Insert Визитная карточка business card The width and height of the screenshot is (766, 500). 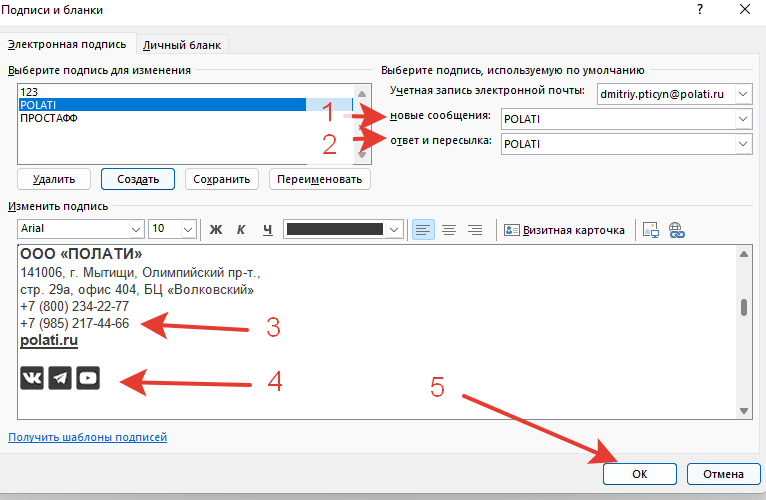pyautogui.click(x=564, y=230)
